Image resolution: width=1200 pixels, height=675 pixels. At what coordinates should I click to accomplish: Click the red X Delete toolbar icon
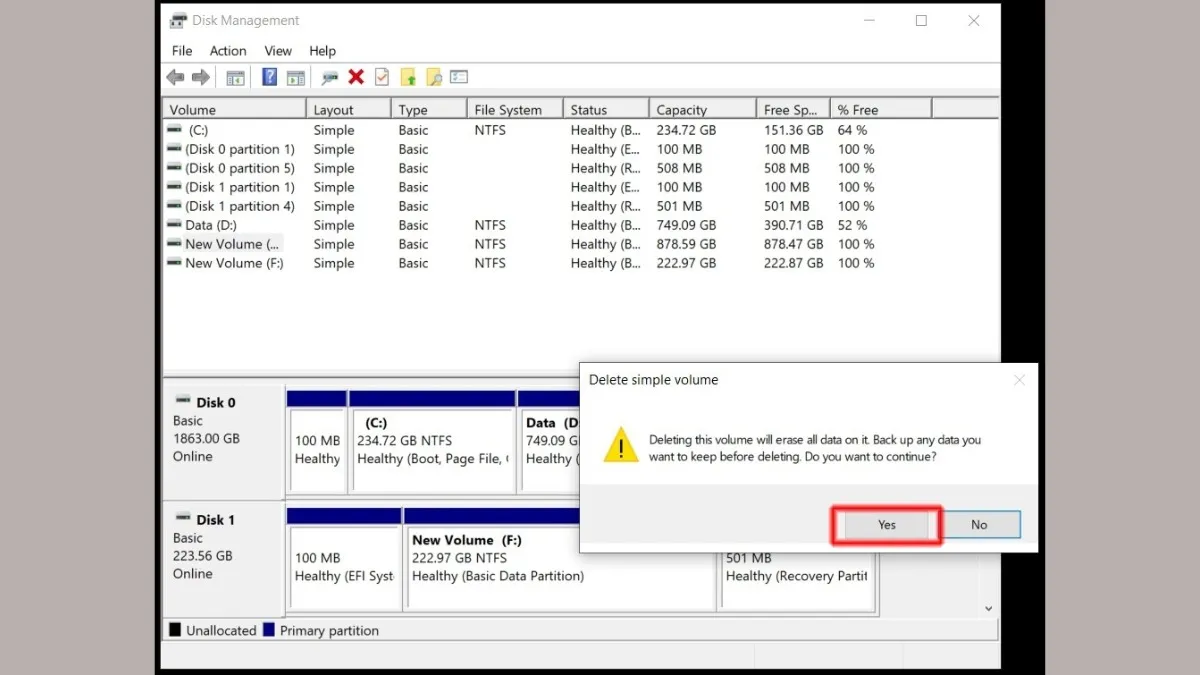click(356, 78)
